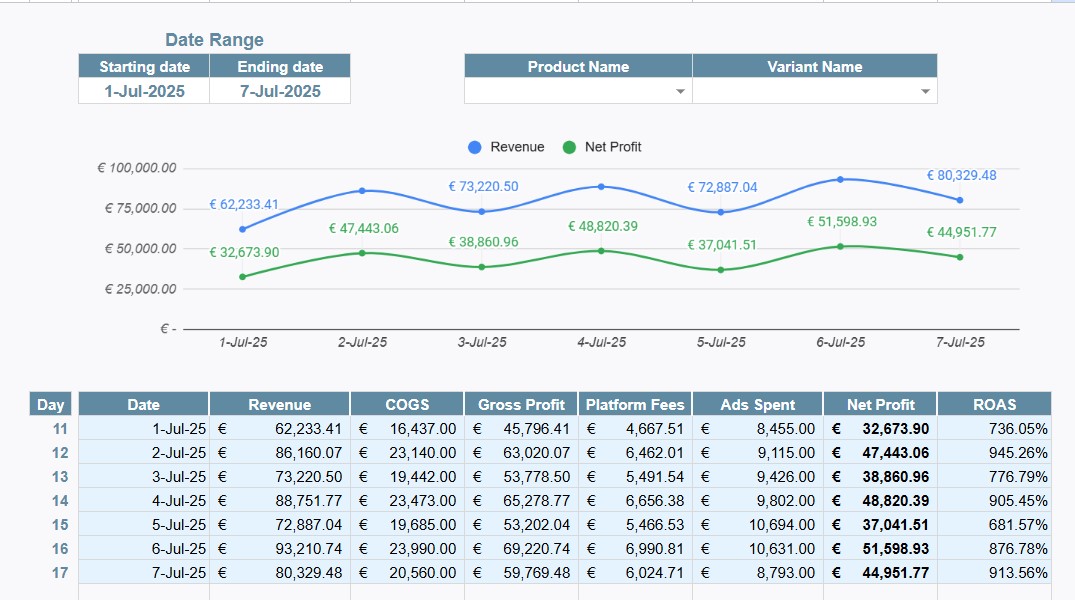Open the Product Name dropdown arrow
The image size is (1075, 600).
coord(680,91)
